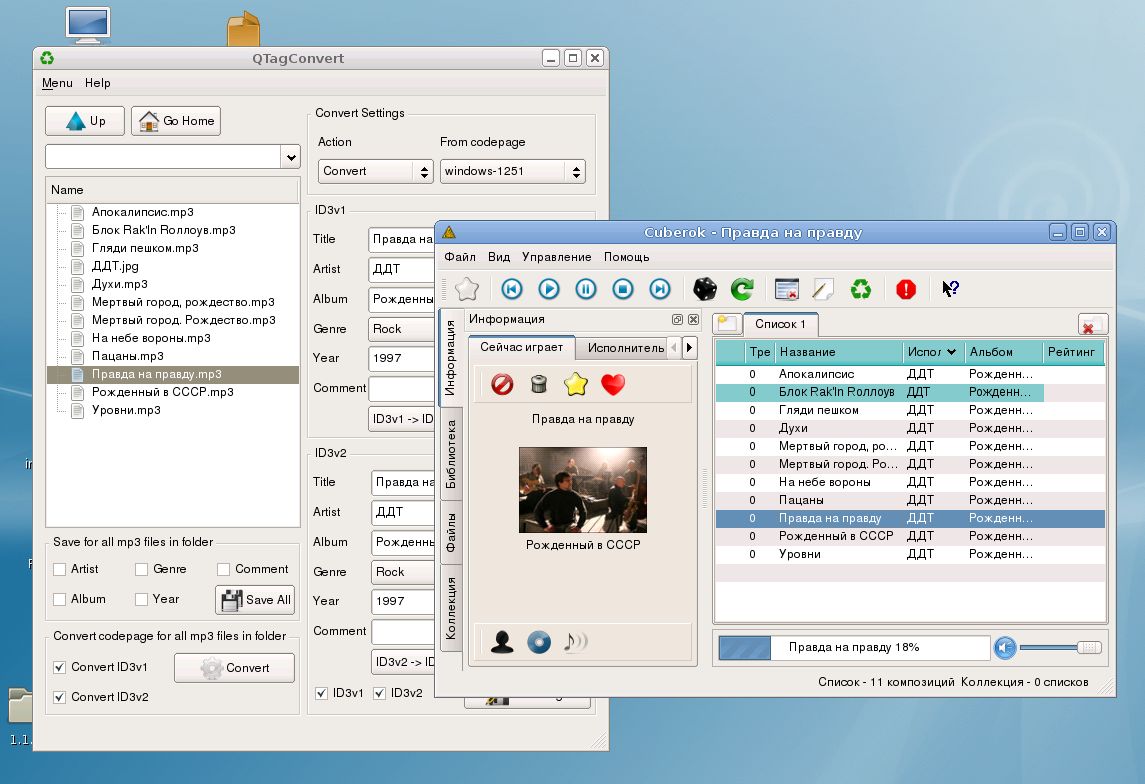This screenshot has width=1145, height=784.
Task: Activate the What's This help cursor icon
Action: 950,289
